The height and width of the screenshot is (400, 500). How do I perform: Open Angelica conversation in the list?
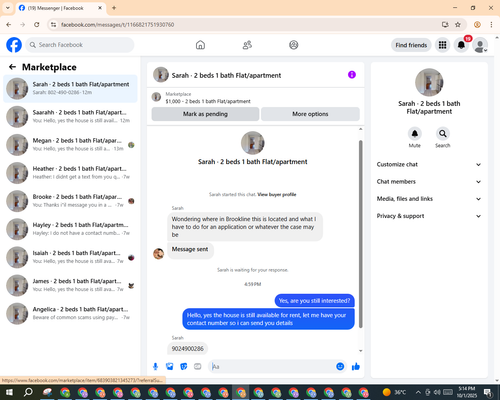pyautogui.click(x=70, y=313)
